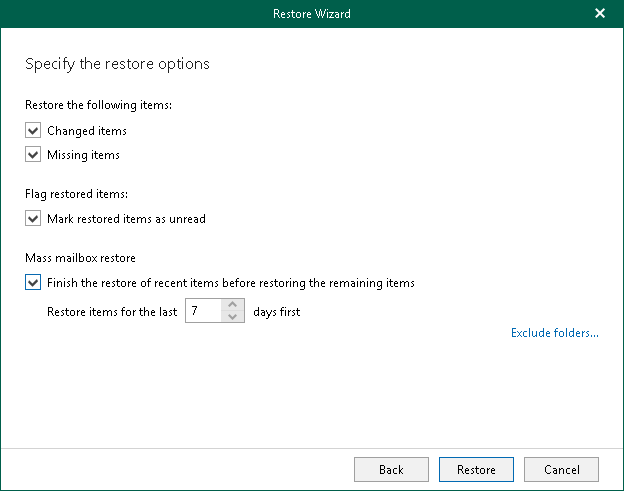Uncheck the Changed items checkbox

click(x=33, y=131)
